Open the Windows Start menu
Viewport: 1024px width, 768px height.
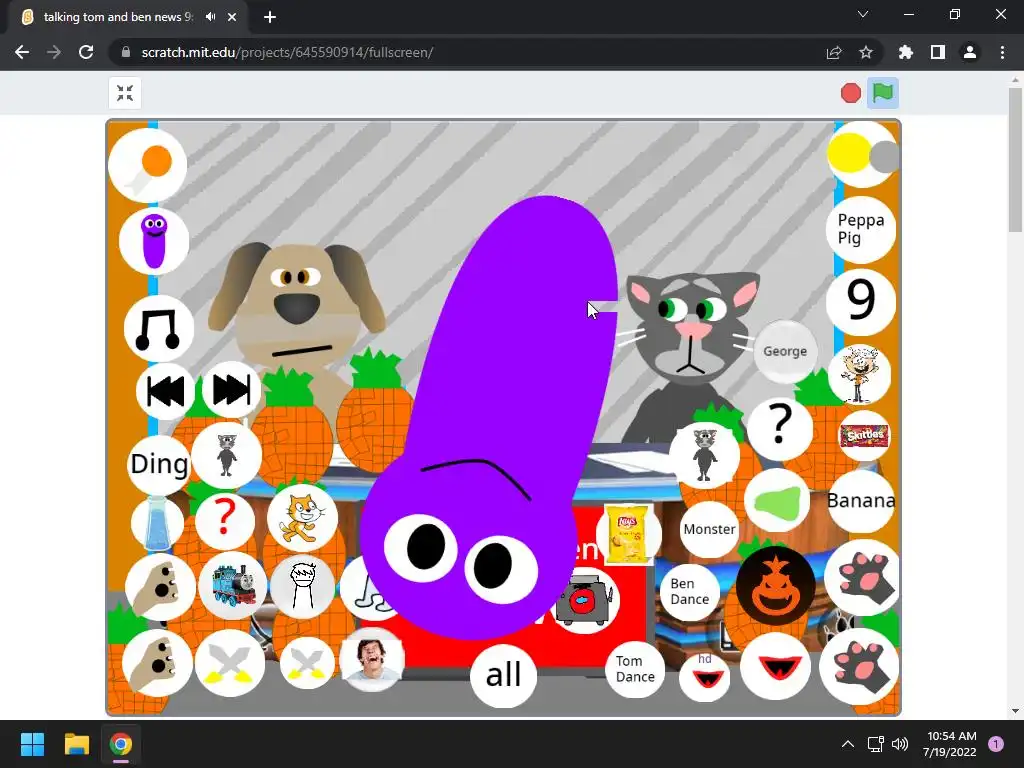pyautogui.click(x=32, y=744)
